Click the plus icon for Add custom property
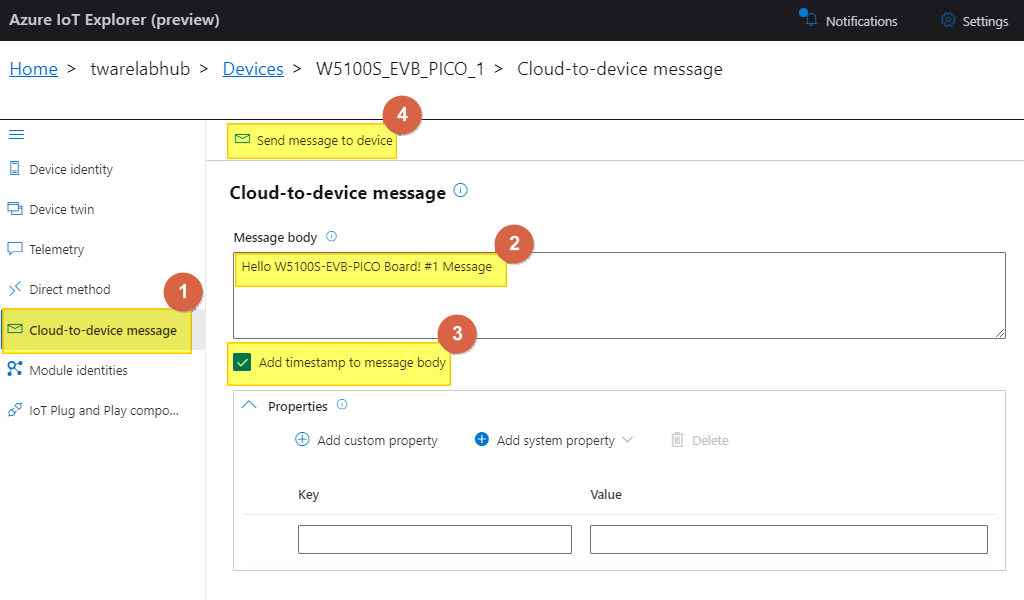Viewport: 1024px width, 600px height. coord(302,439)
